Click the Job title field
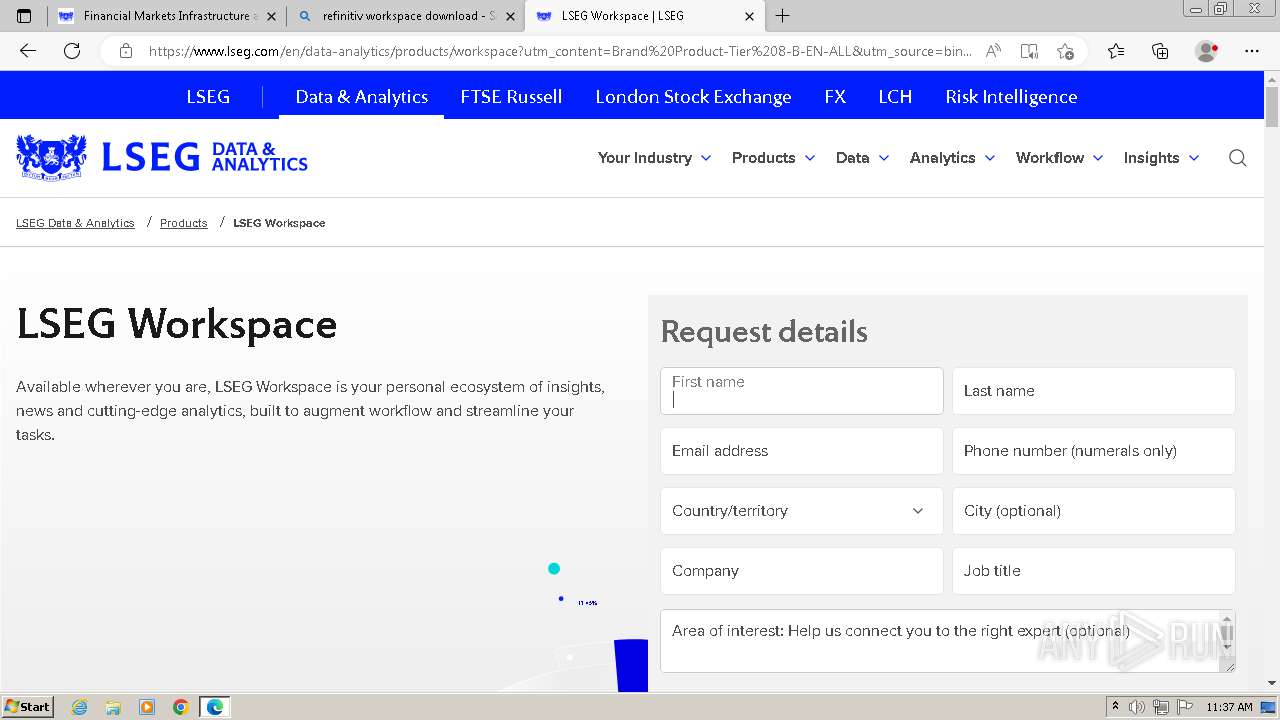 coord(1093,571)
